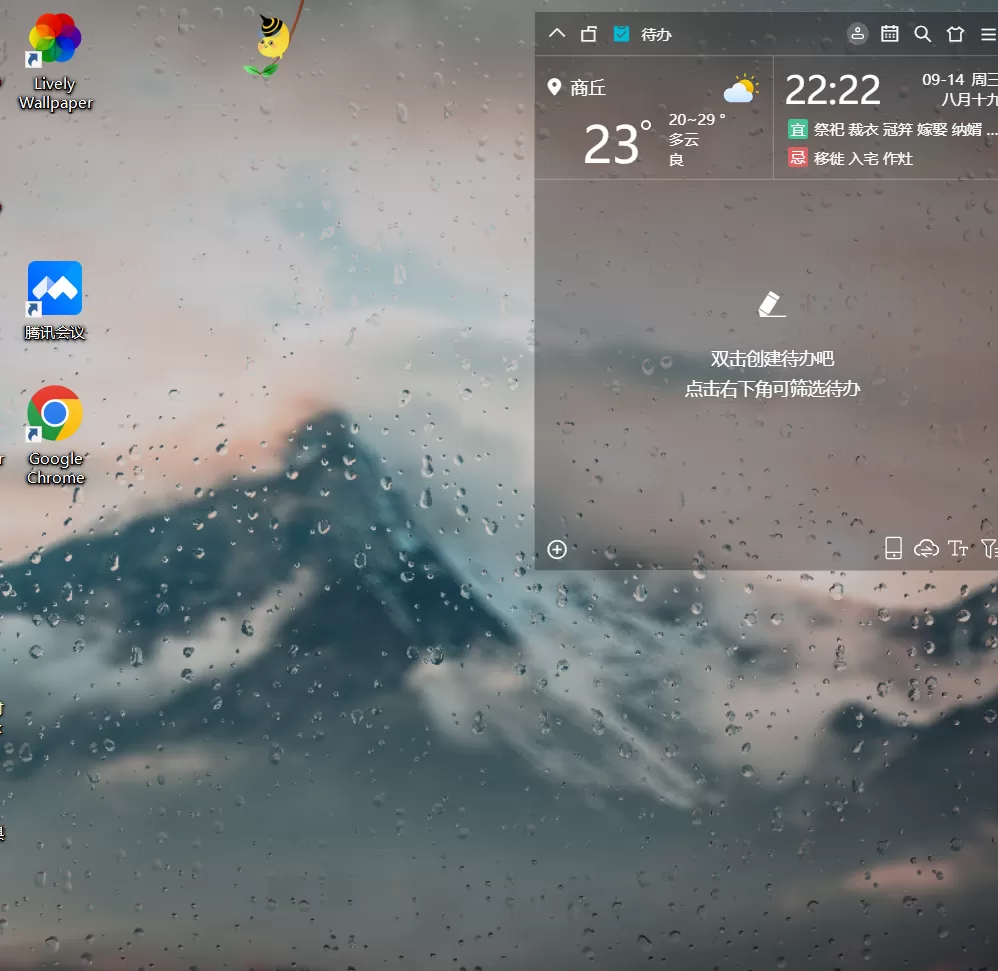The height and width of the screenshot is (971, 998).
Task: Click the 商丘 location label
Action: [x=587, y=88]
